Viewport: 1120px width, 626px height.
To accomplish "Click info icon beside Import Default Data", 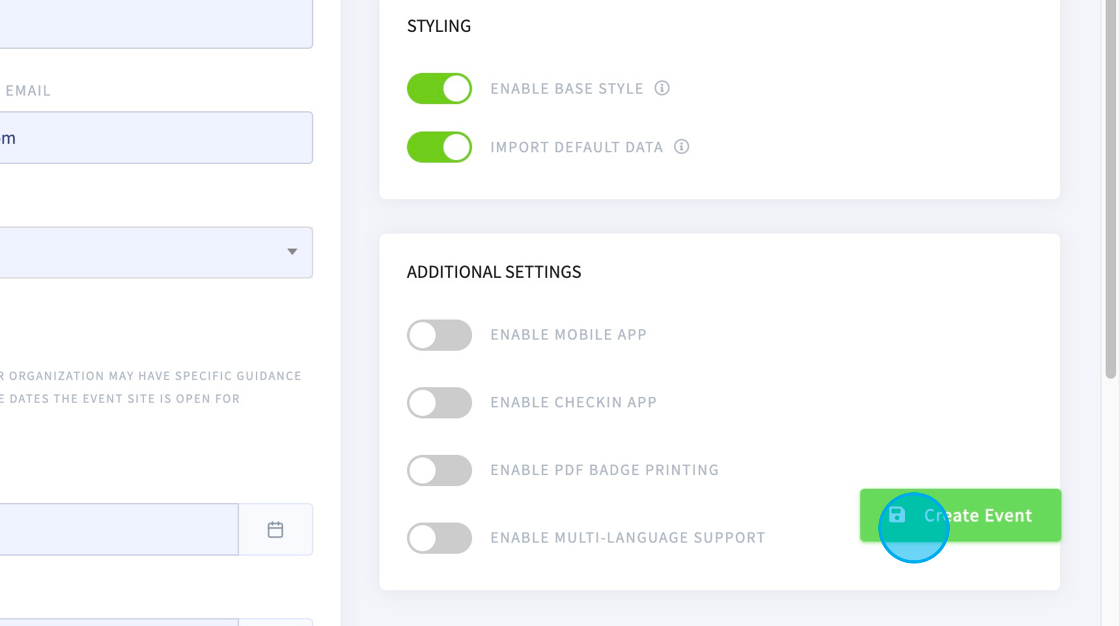I will pyautogui.click(x=681, y=146).
